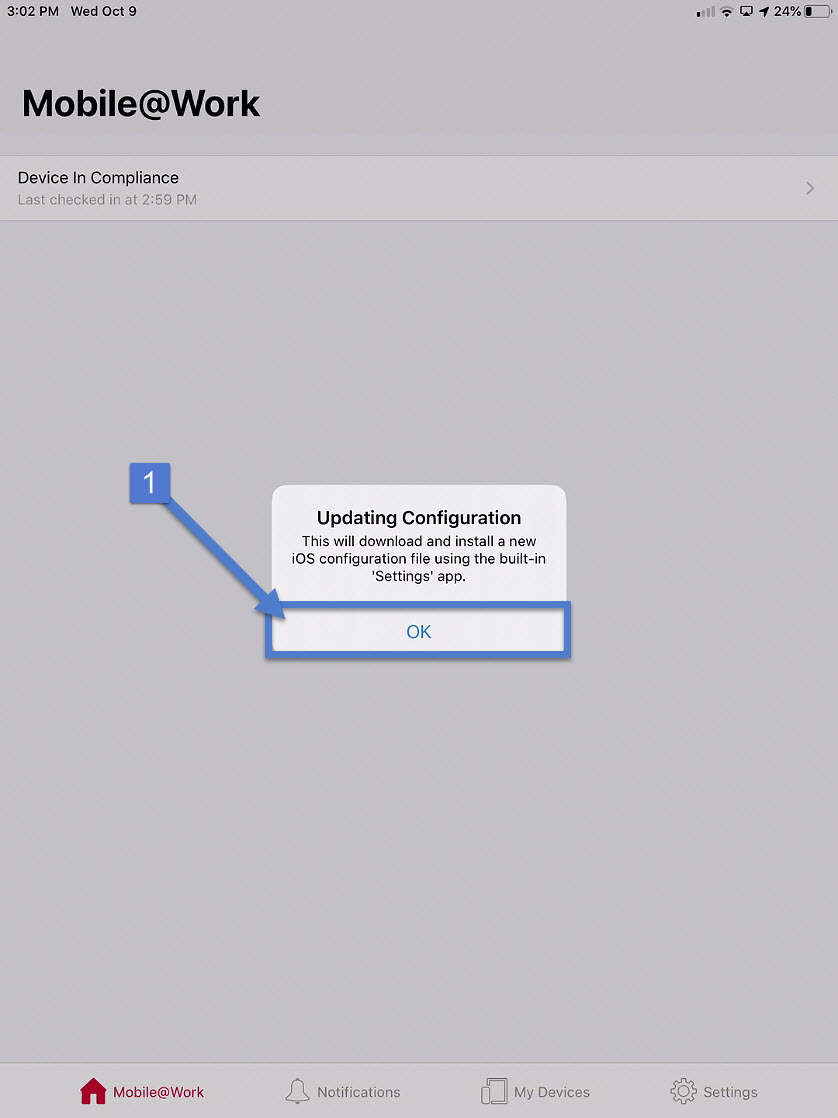
Task: Select the Mobile@Work tab
Action: coord(142,1090)
